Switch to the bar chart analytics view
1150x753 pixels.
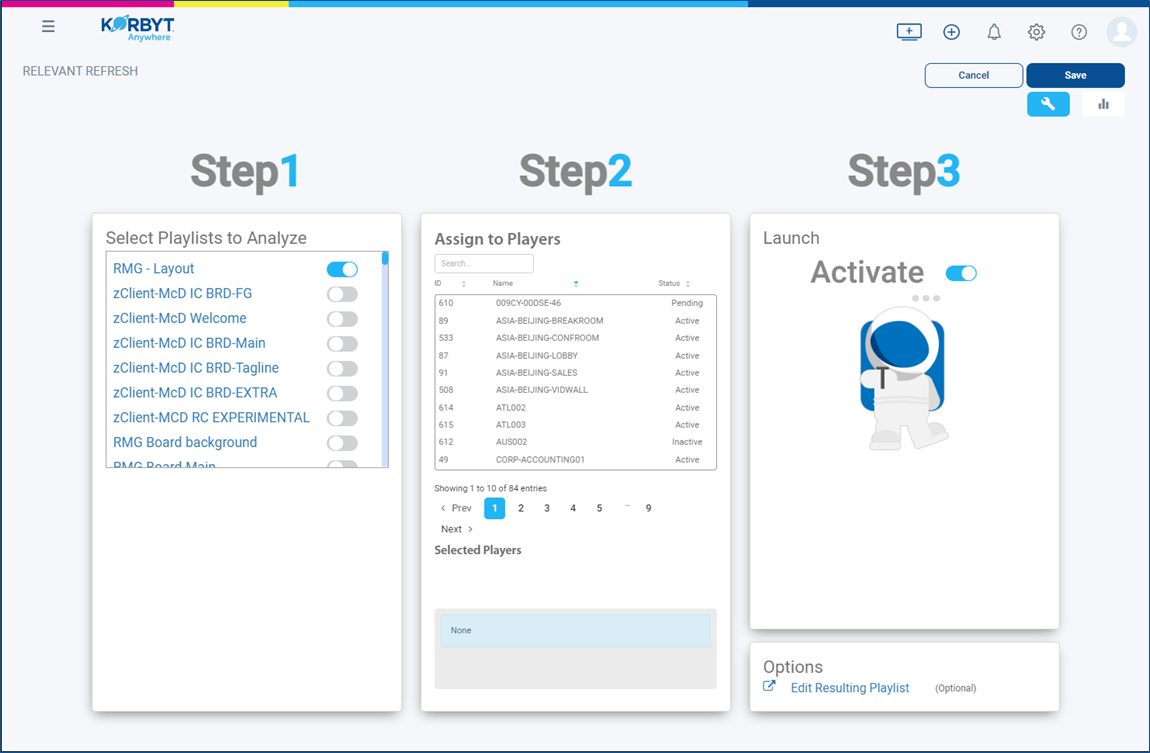pyautogui.click(x=1103, y=104)
